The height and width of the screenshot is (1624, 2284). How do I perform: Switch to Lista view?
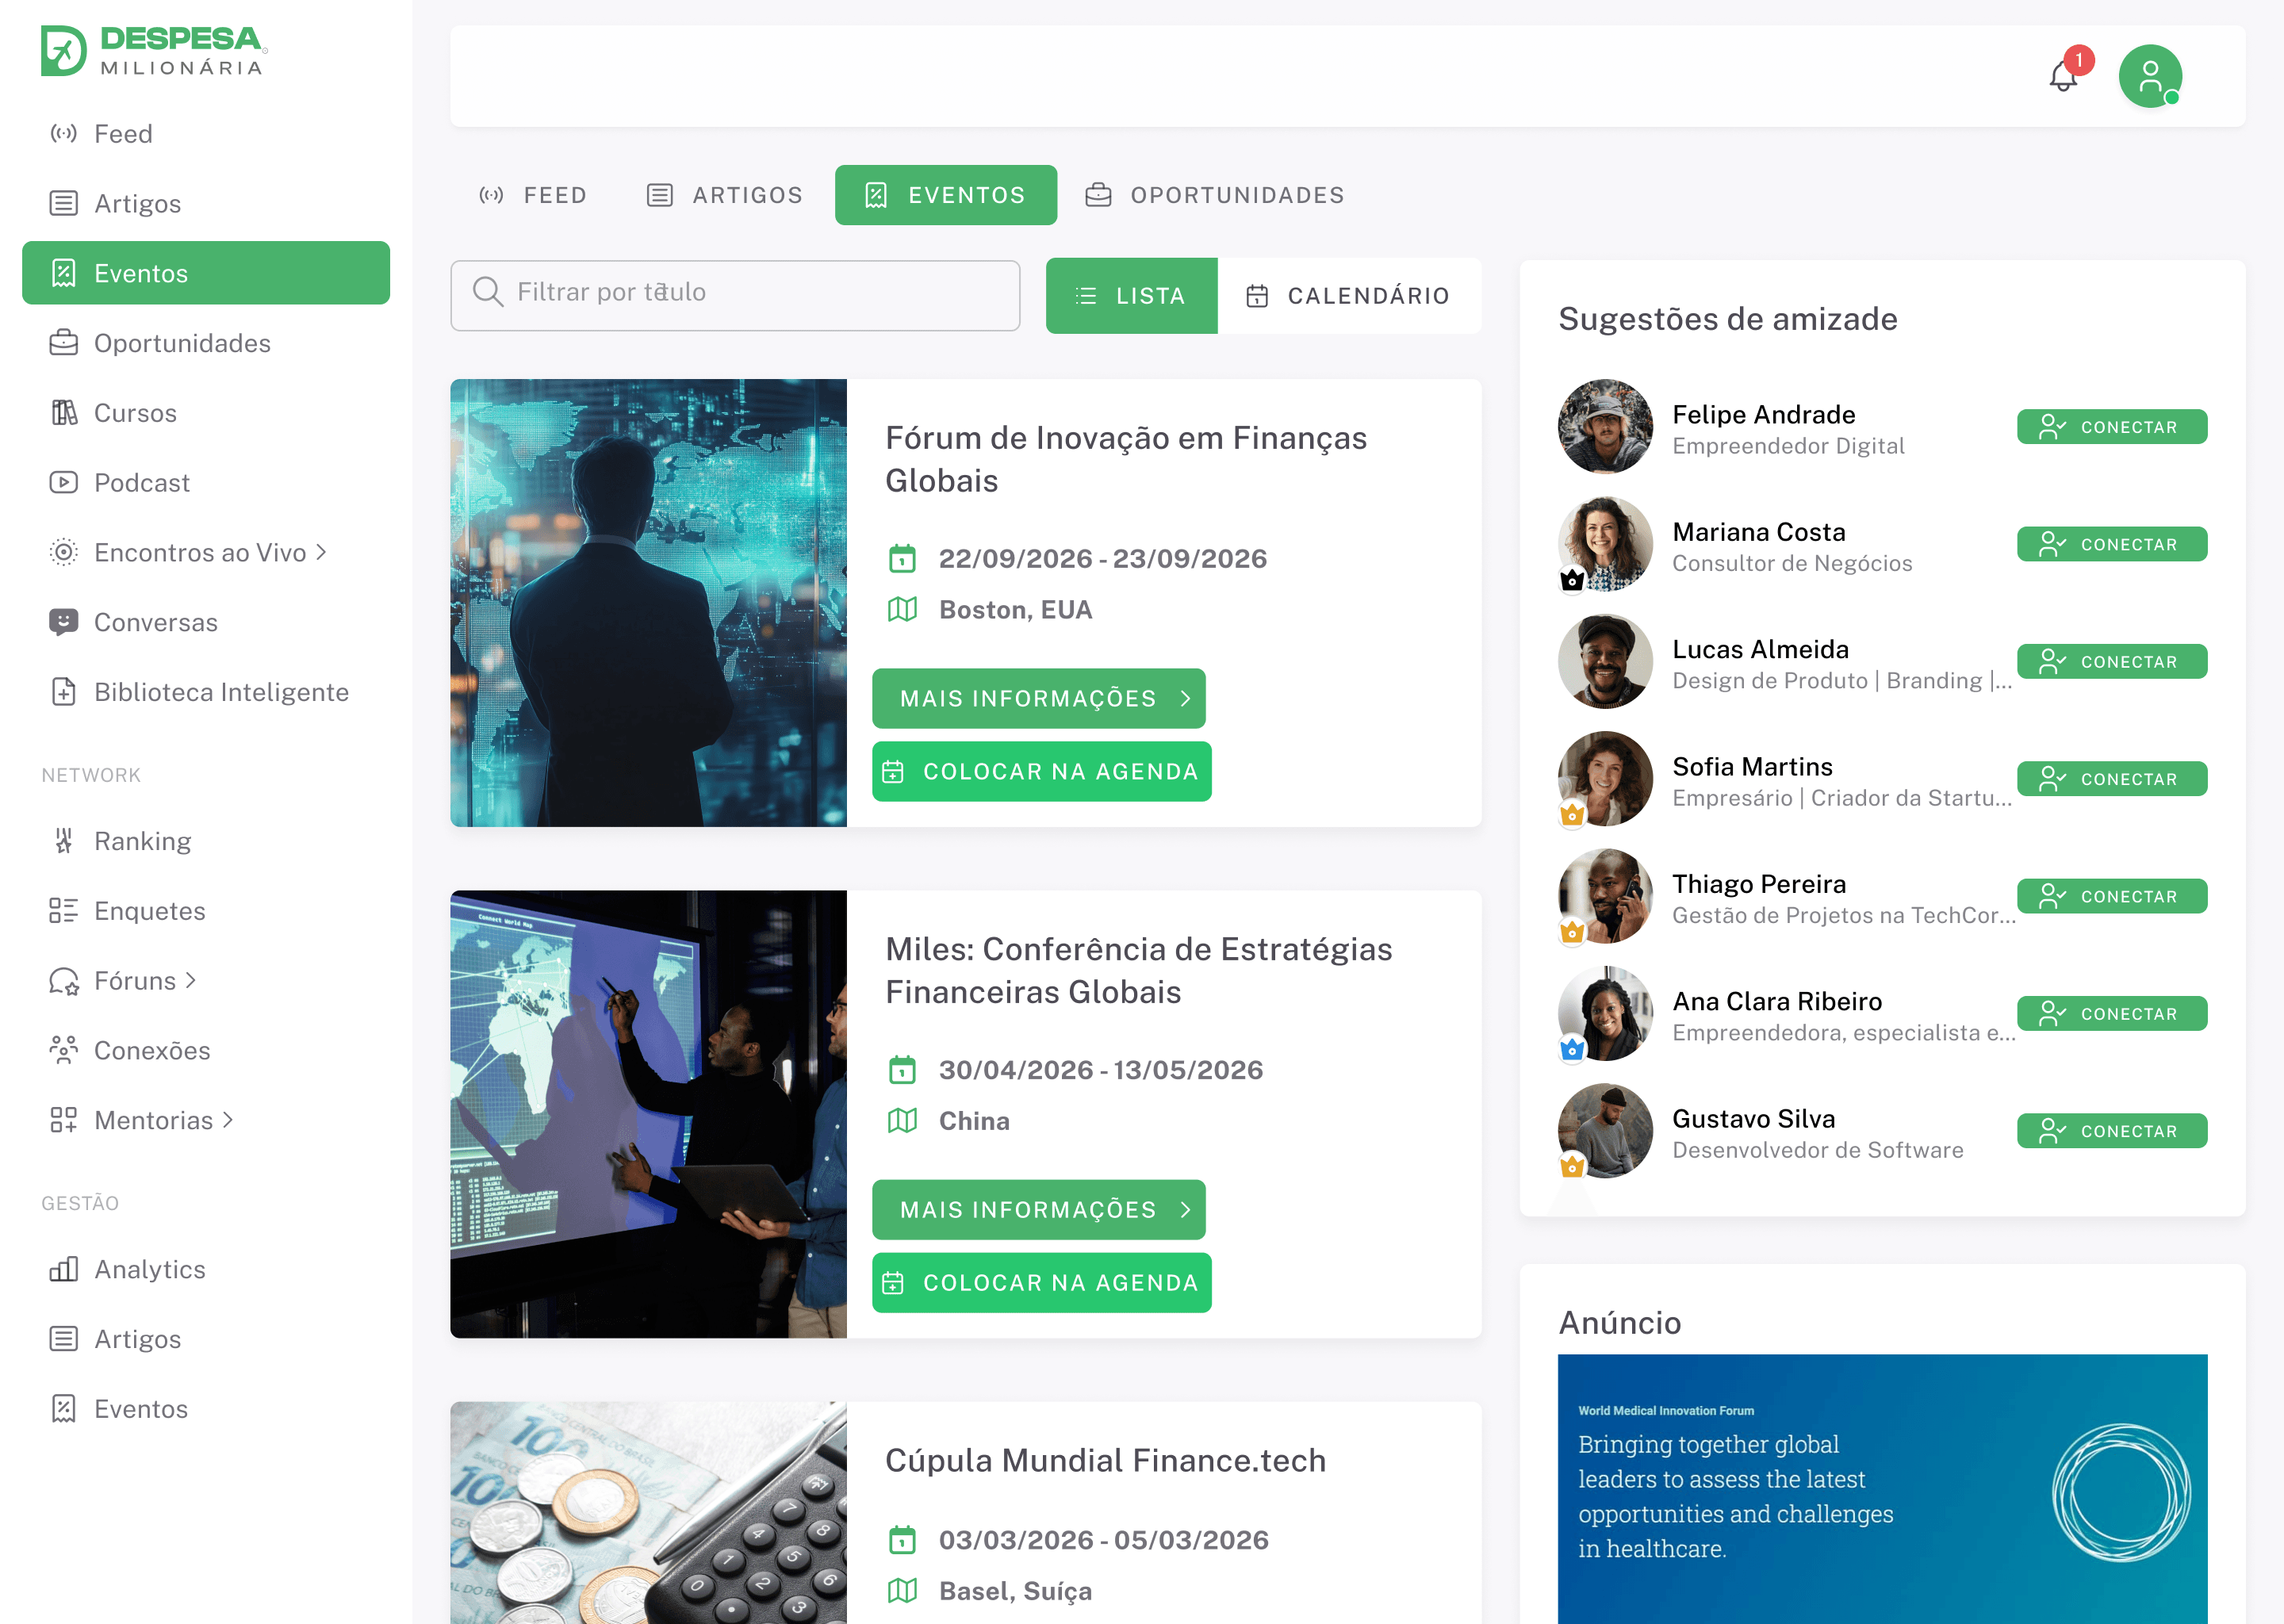1131,296
